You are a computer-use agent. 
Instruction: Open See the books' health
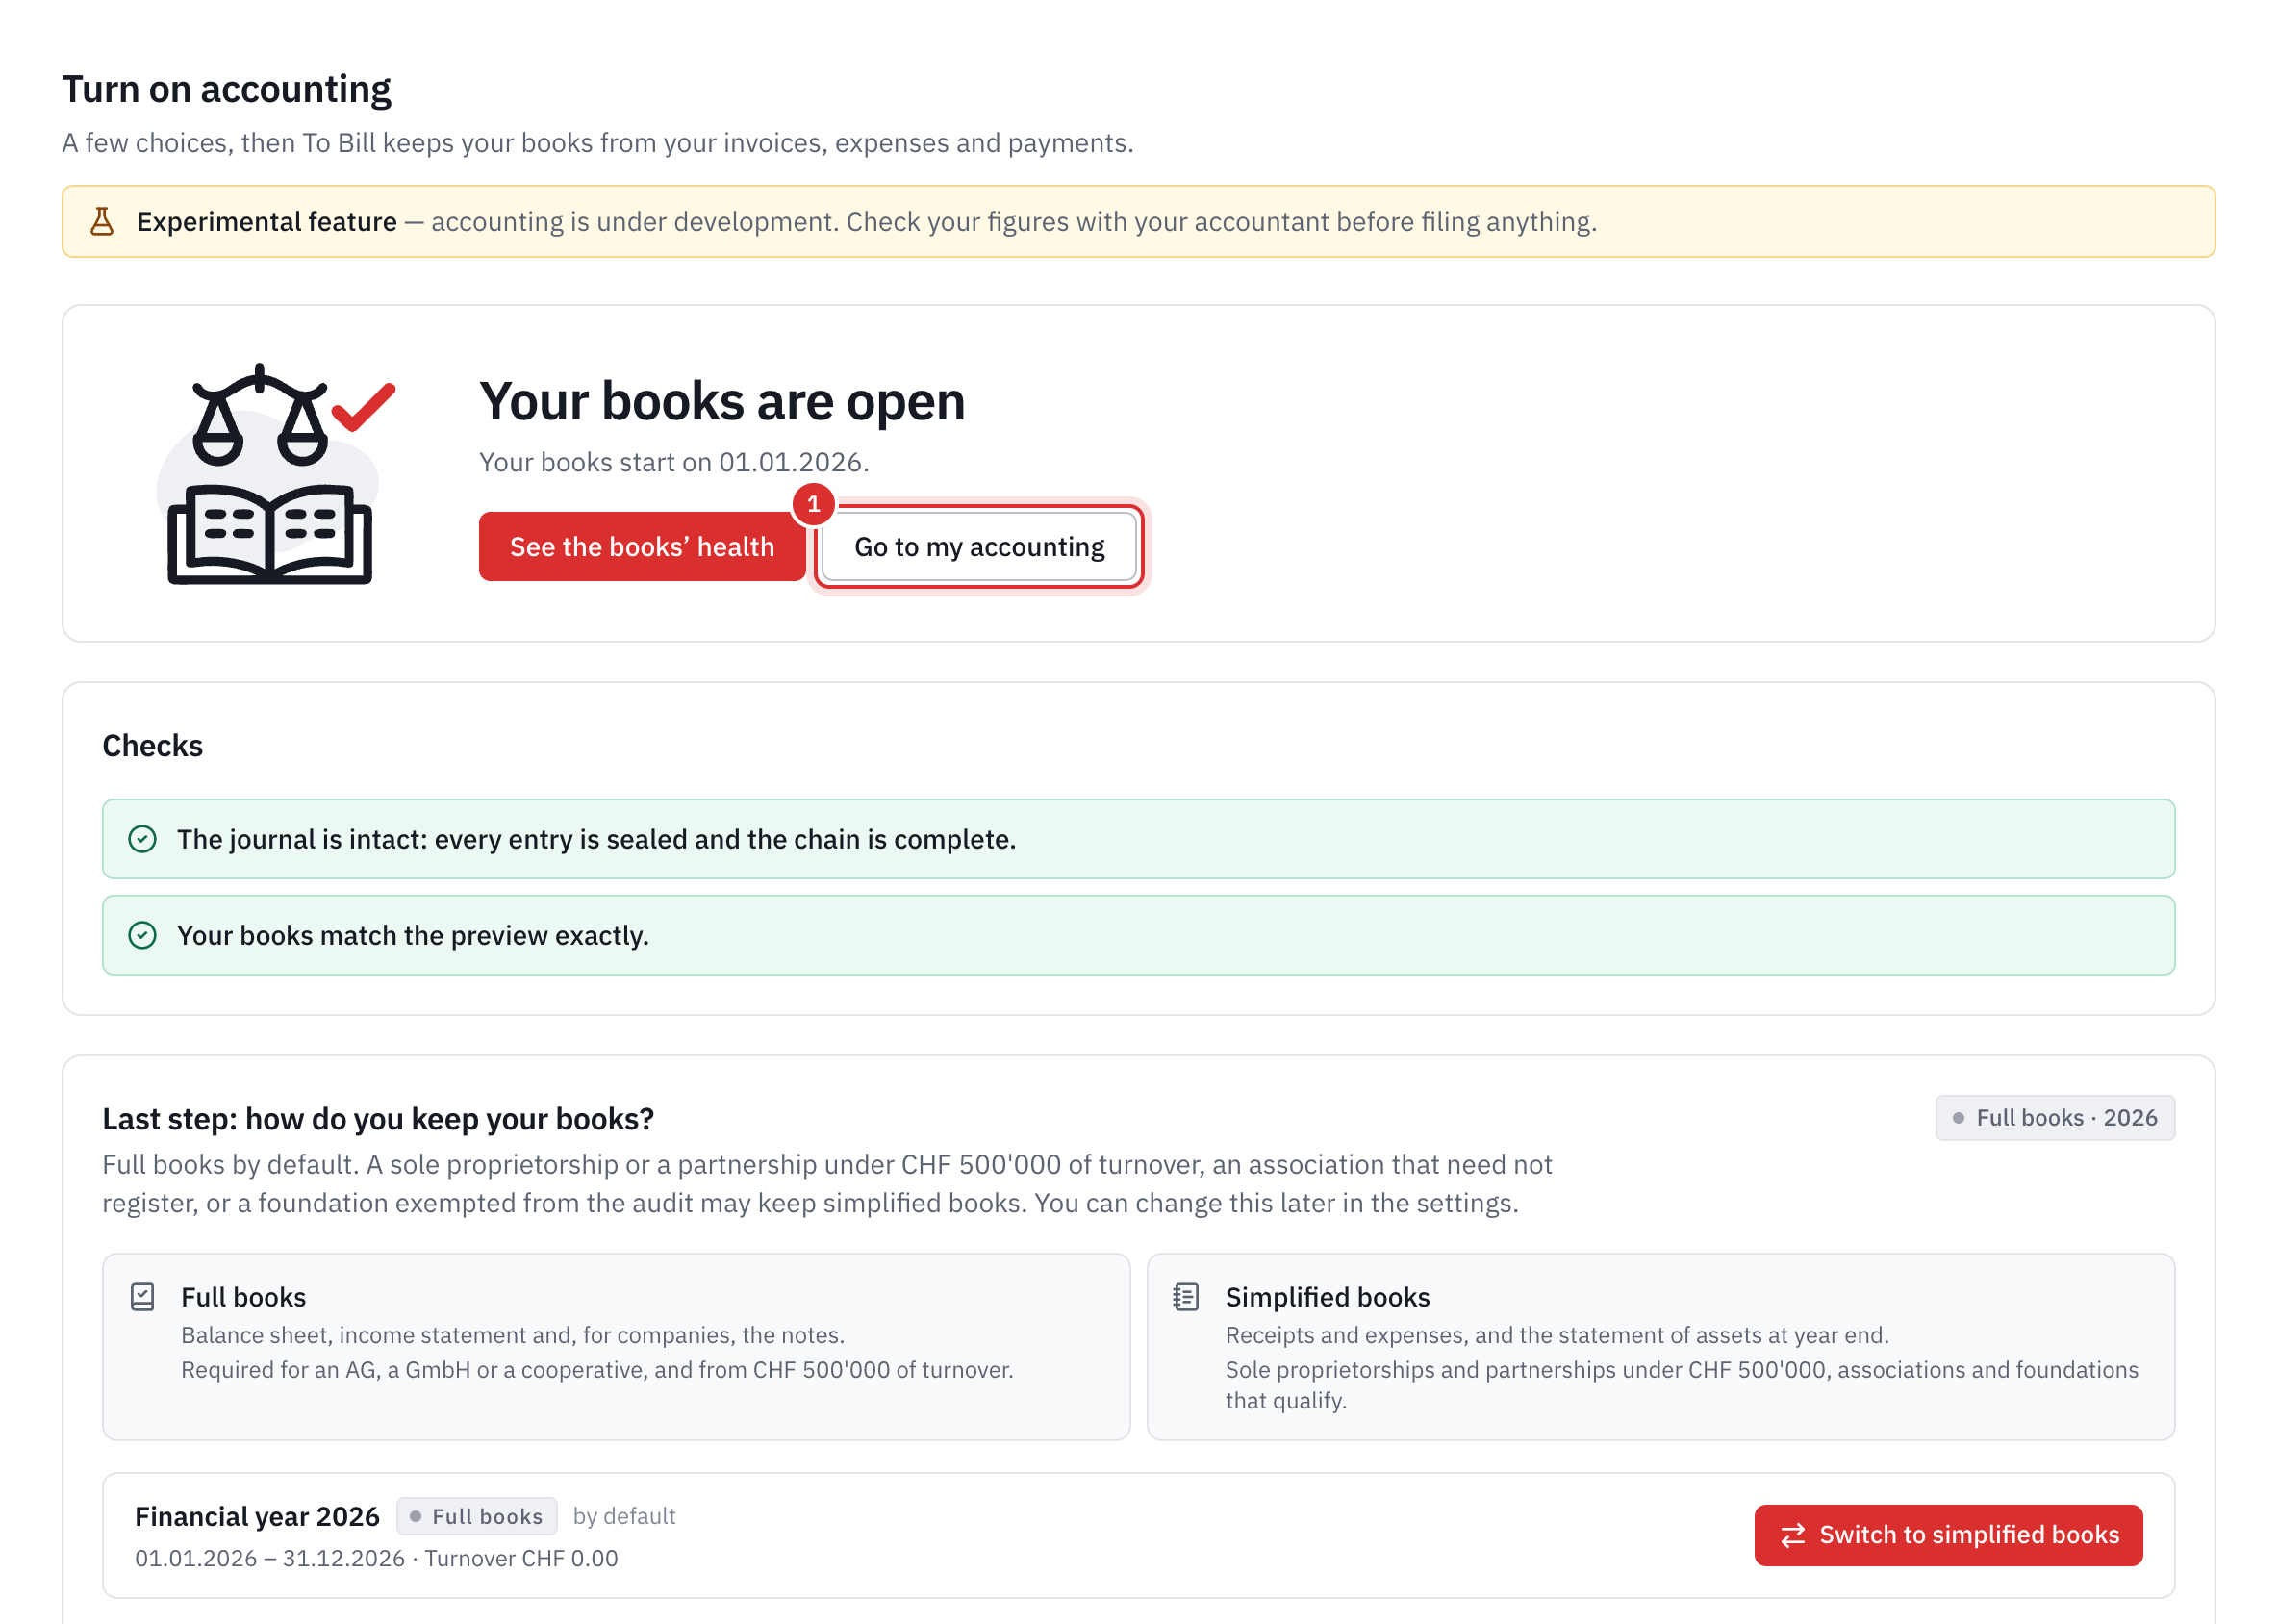coord(642,547)
